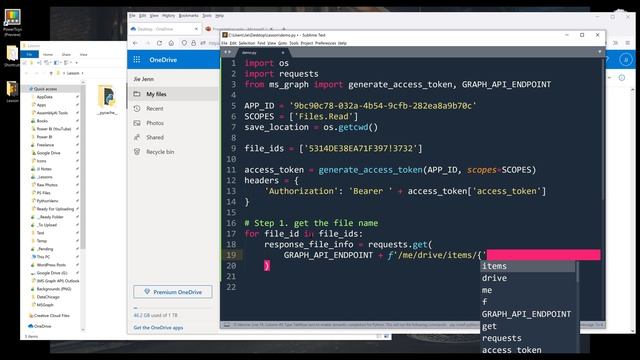Open My files in OneDrive navigation
Screen dimensions: 640x360
click(x=173, y=94)
